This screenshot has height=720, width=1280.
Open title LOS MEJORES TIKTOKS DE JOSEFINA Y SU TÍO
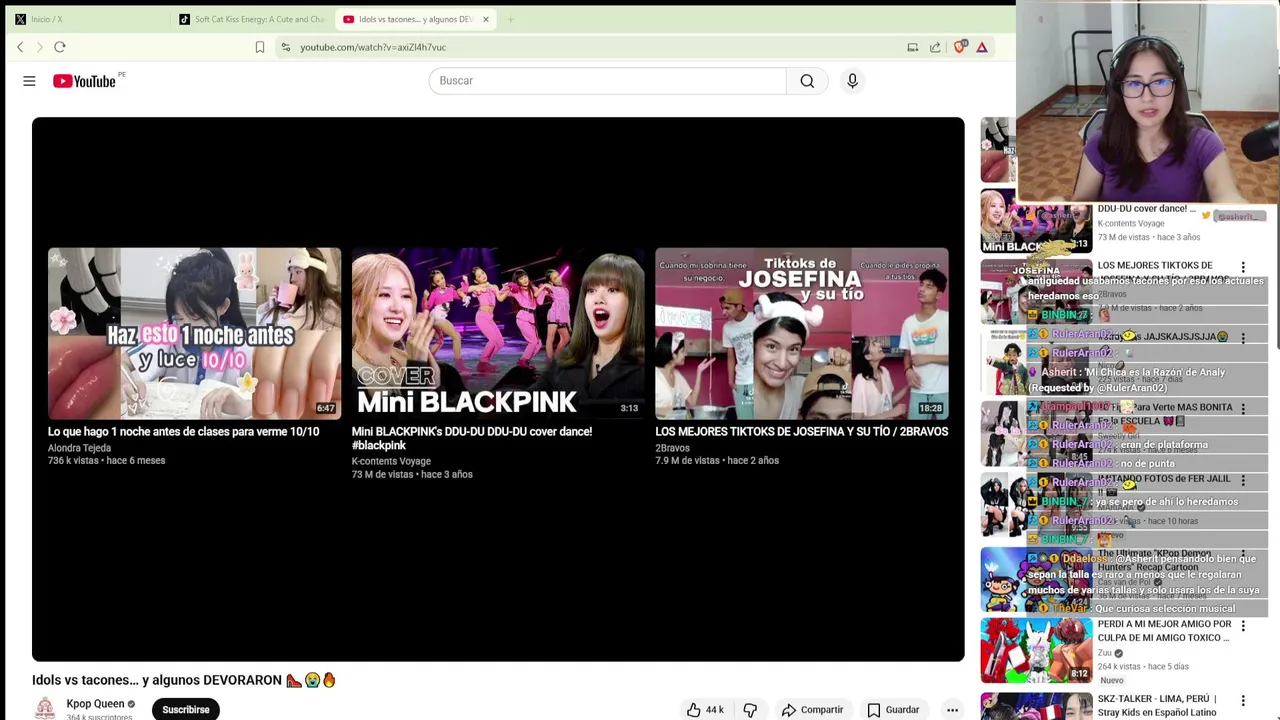point(802,432)
